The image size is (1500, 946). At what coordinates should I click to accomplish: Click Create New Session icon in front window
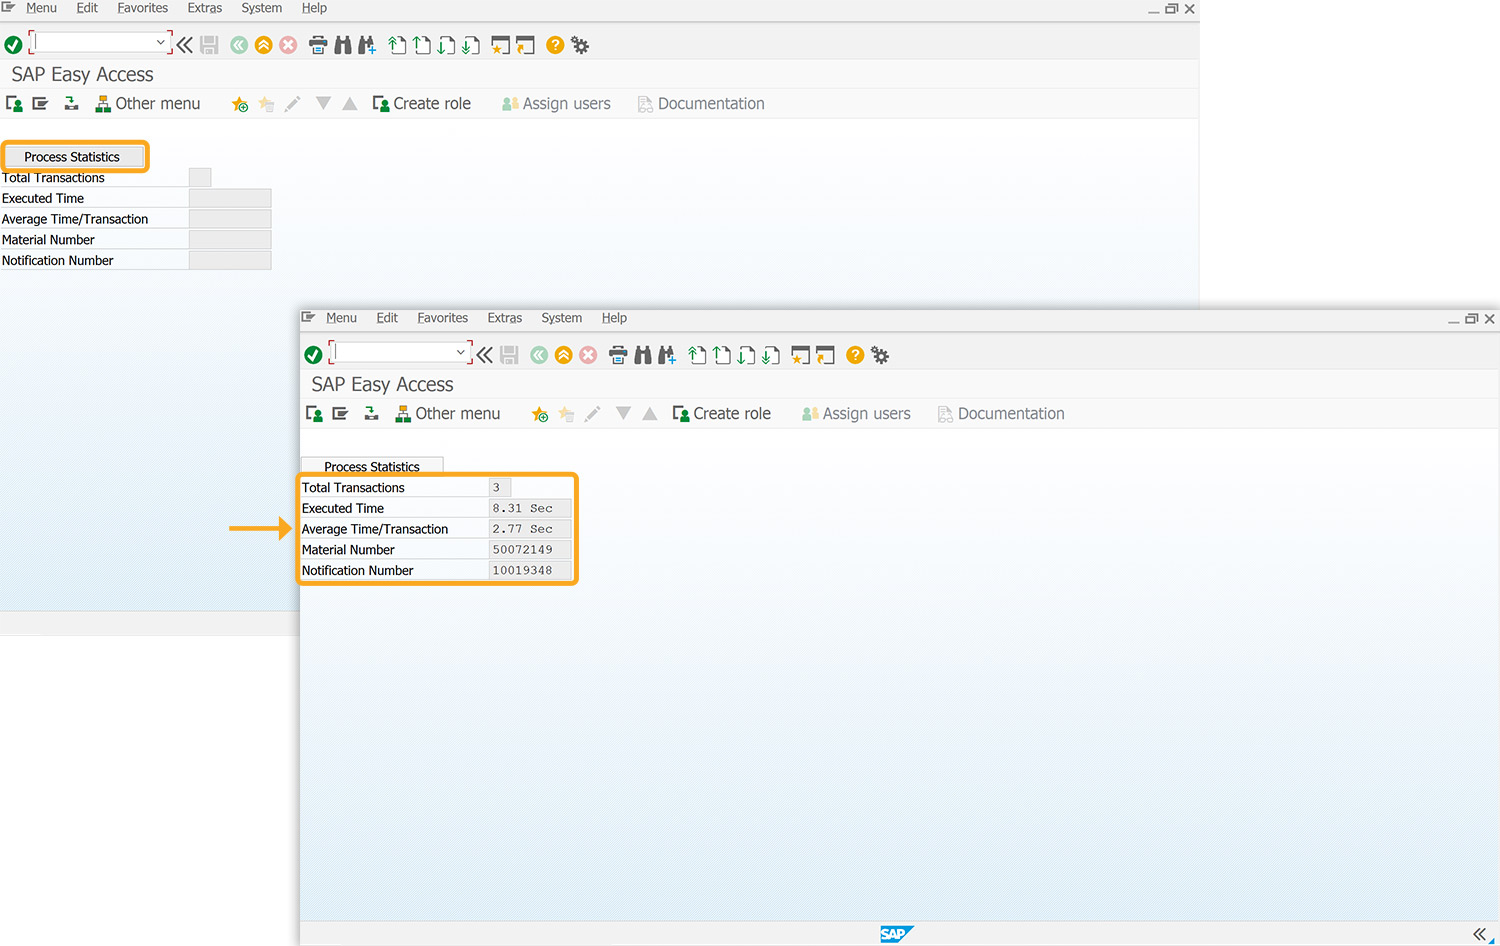tap(800, 355)
